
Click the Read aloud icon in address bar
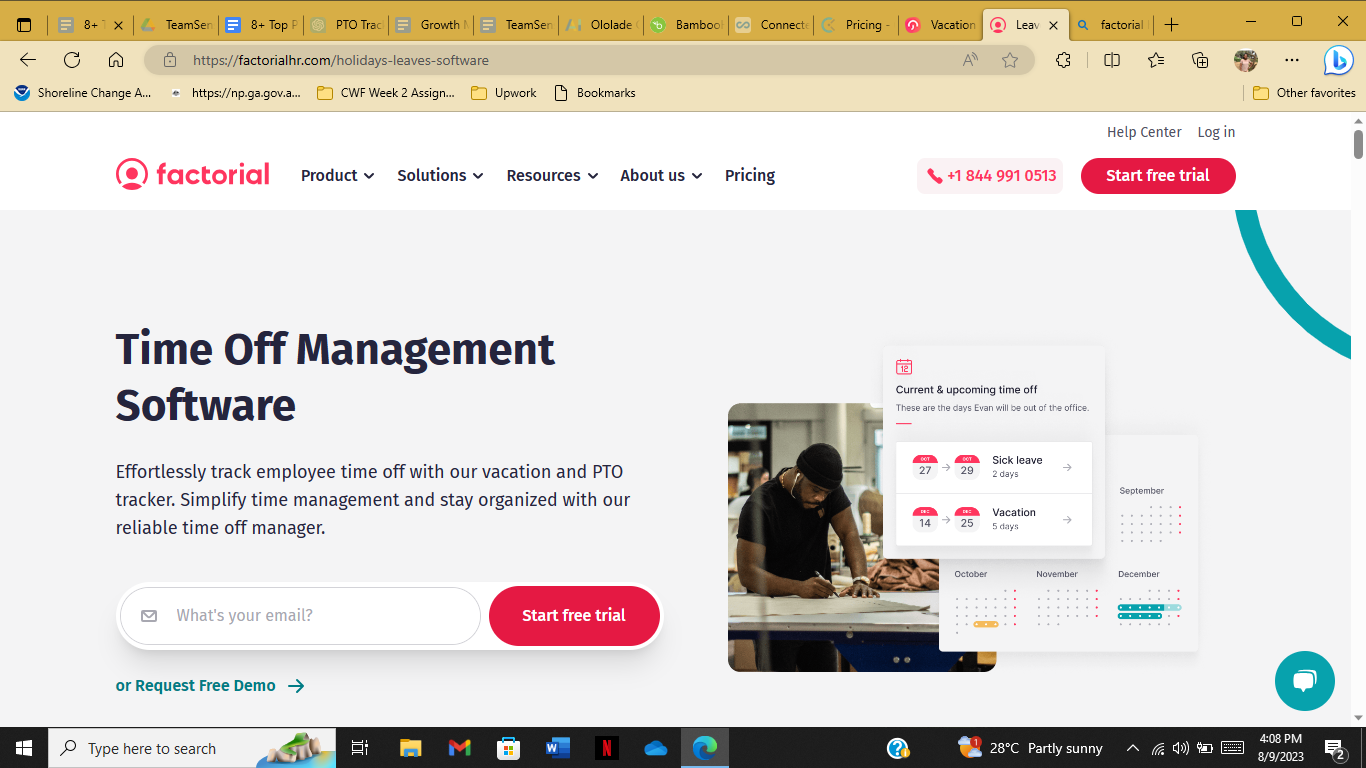pyautogui.click(x=970, y=60)
